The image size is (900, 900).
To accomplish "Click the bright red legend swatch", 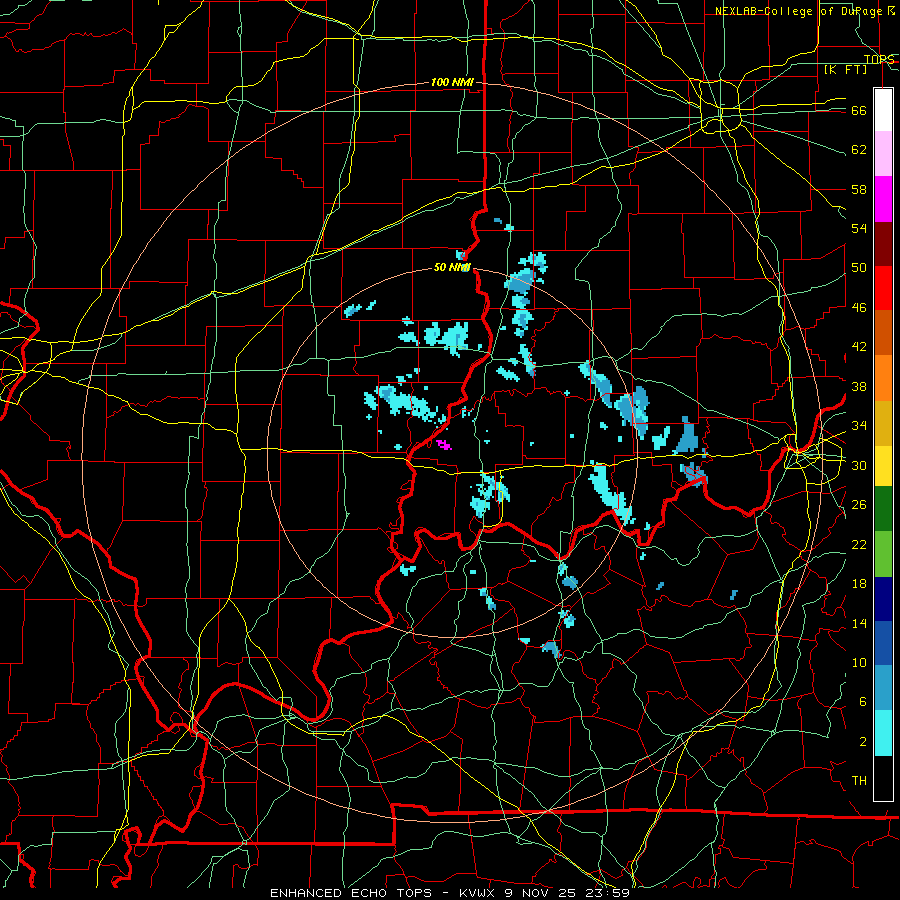I will pos(883,288).
